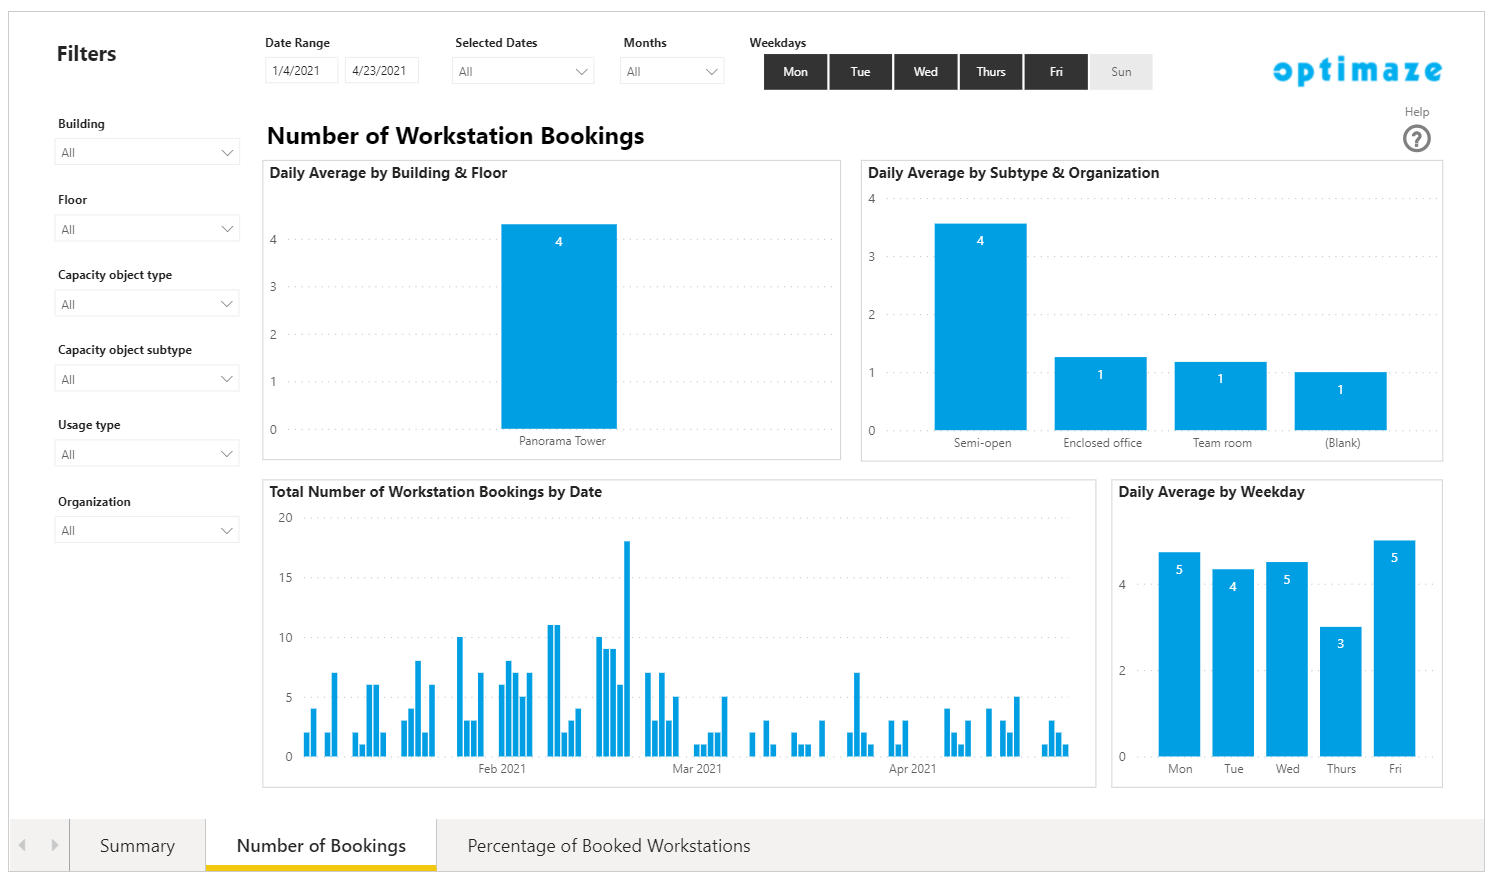The image size is (1496, 881).
Task: Expand the Building filter dropdown
Action: tap(147, 153)
